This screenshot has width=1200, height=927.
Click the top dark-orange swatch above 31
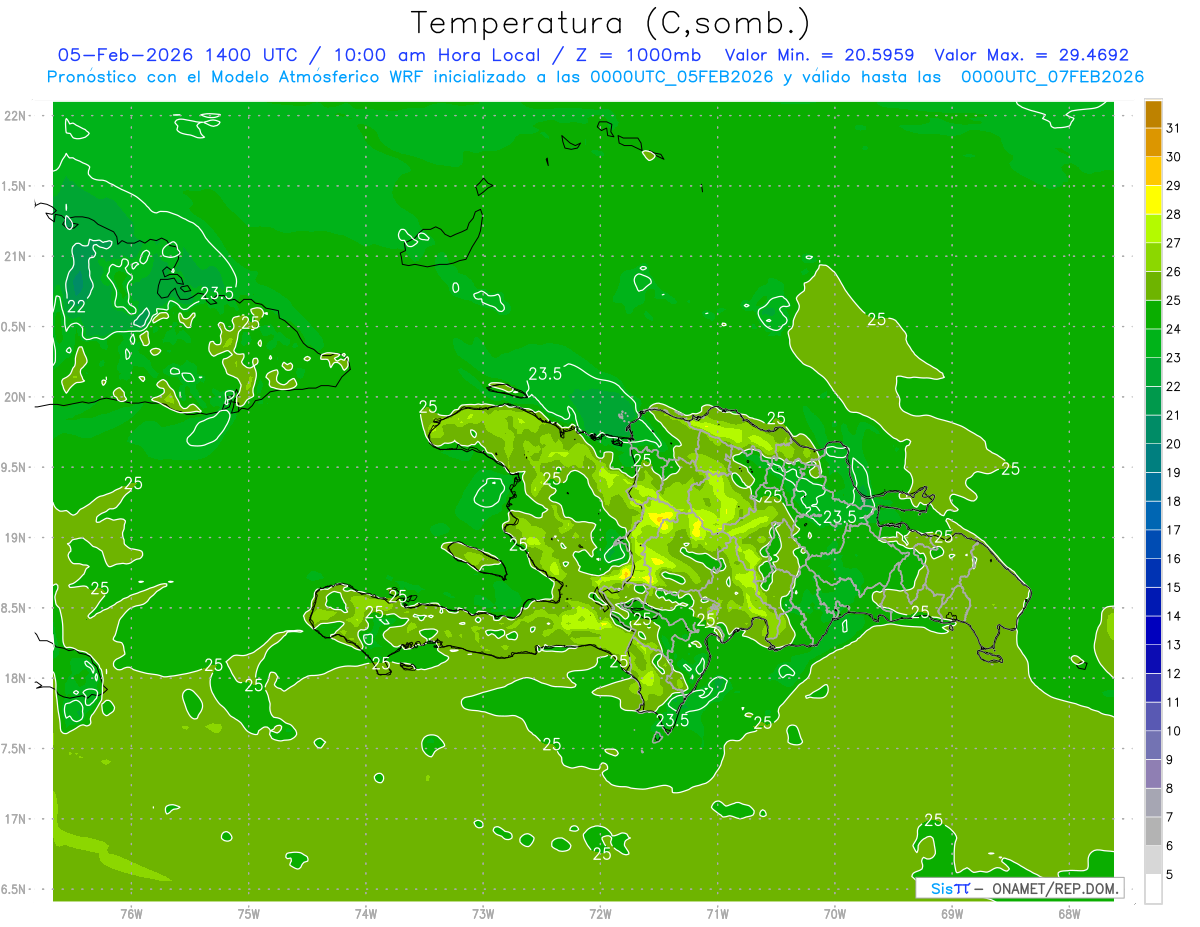[1153, 113]
